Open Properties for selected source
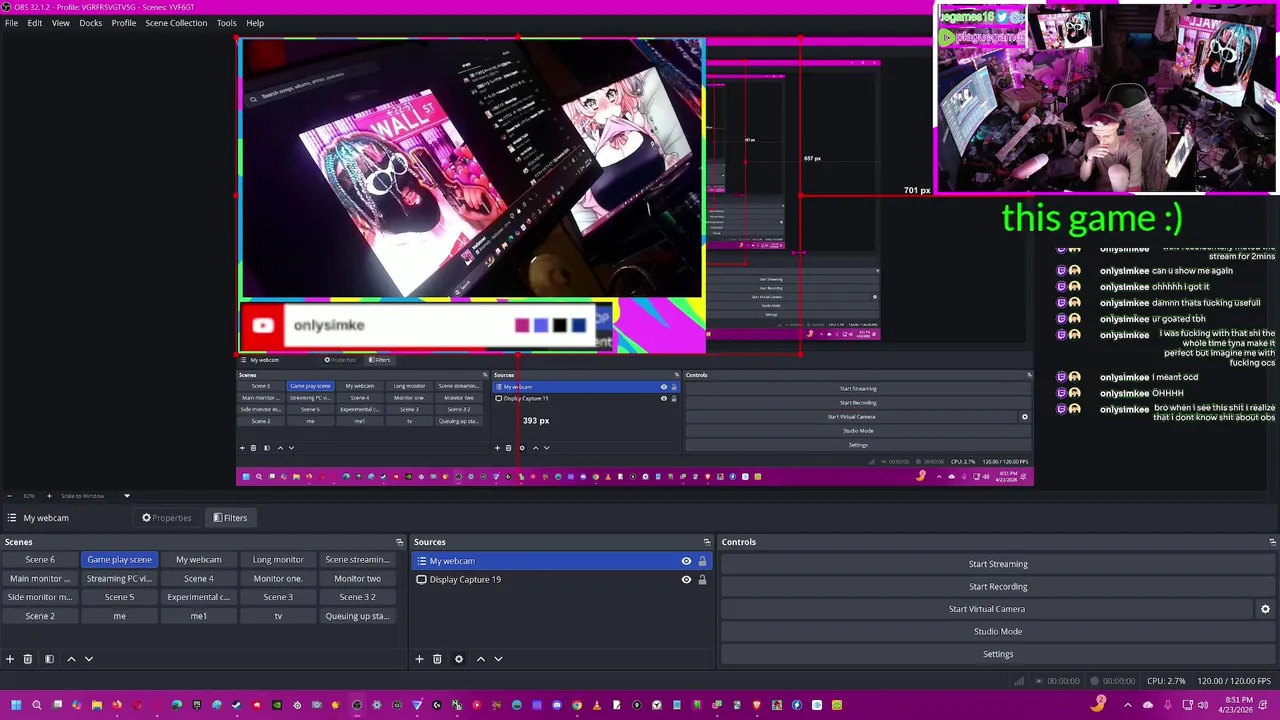The height and width of the screenshot is (720, 1280). 166,518
